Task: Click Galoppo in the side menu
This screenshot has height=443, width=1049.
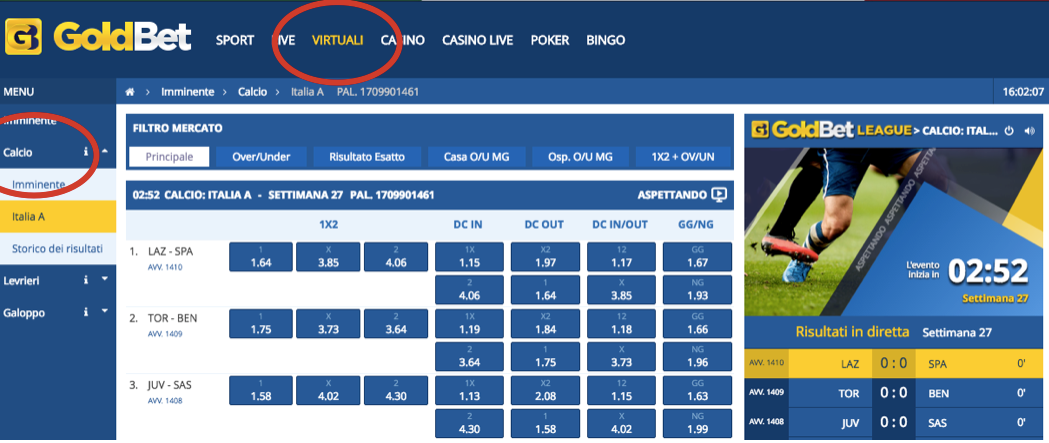Action: [x=24, y=313]
